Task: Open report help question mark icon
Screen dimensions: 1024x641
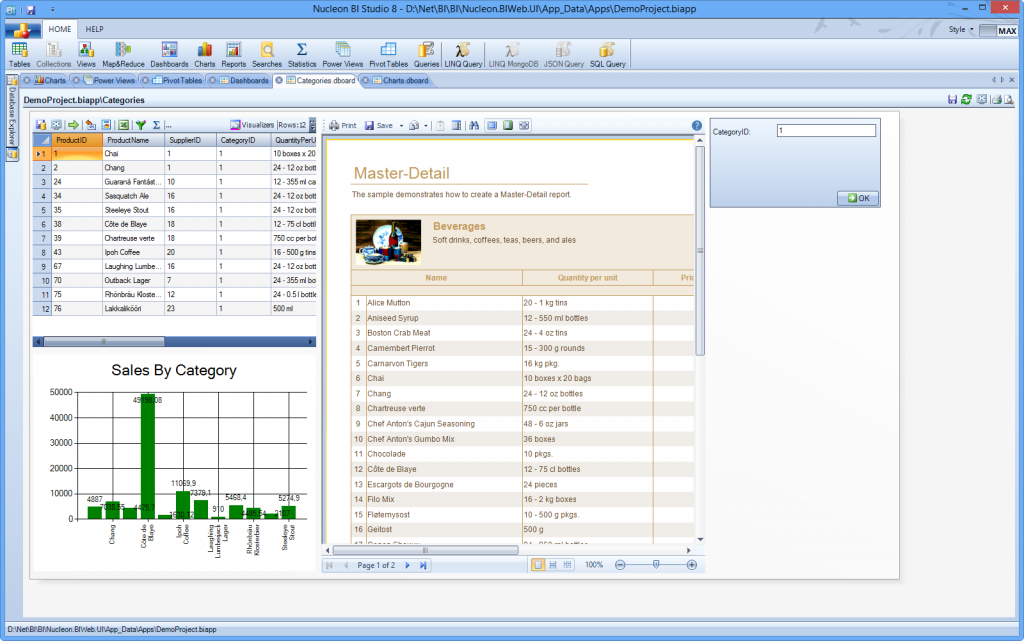Action: coord(696,126)
